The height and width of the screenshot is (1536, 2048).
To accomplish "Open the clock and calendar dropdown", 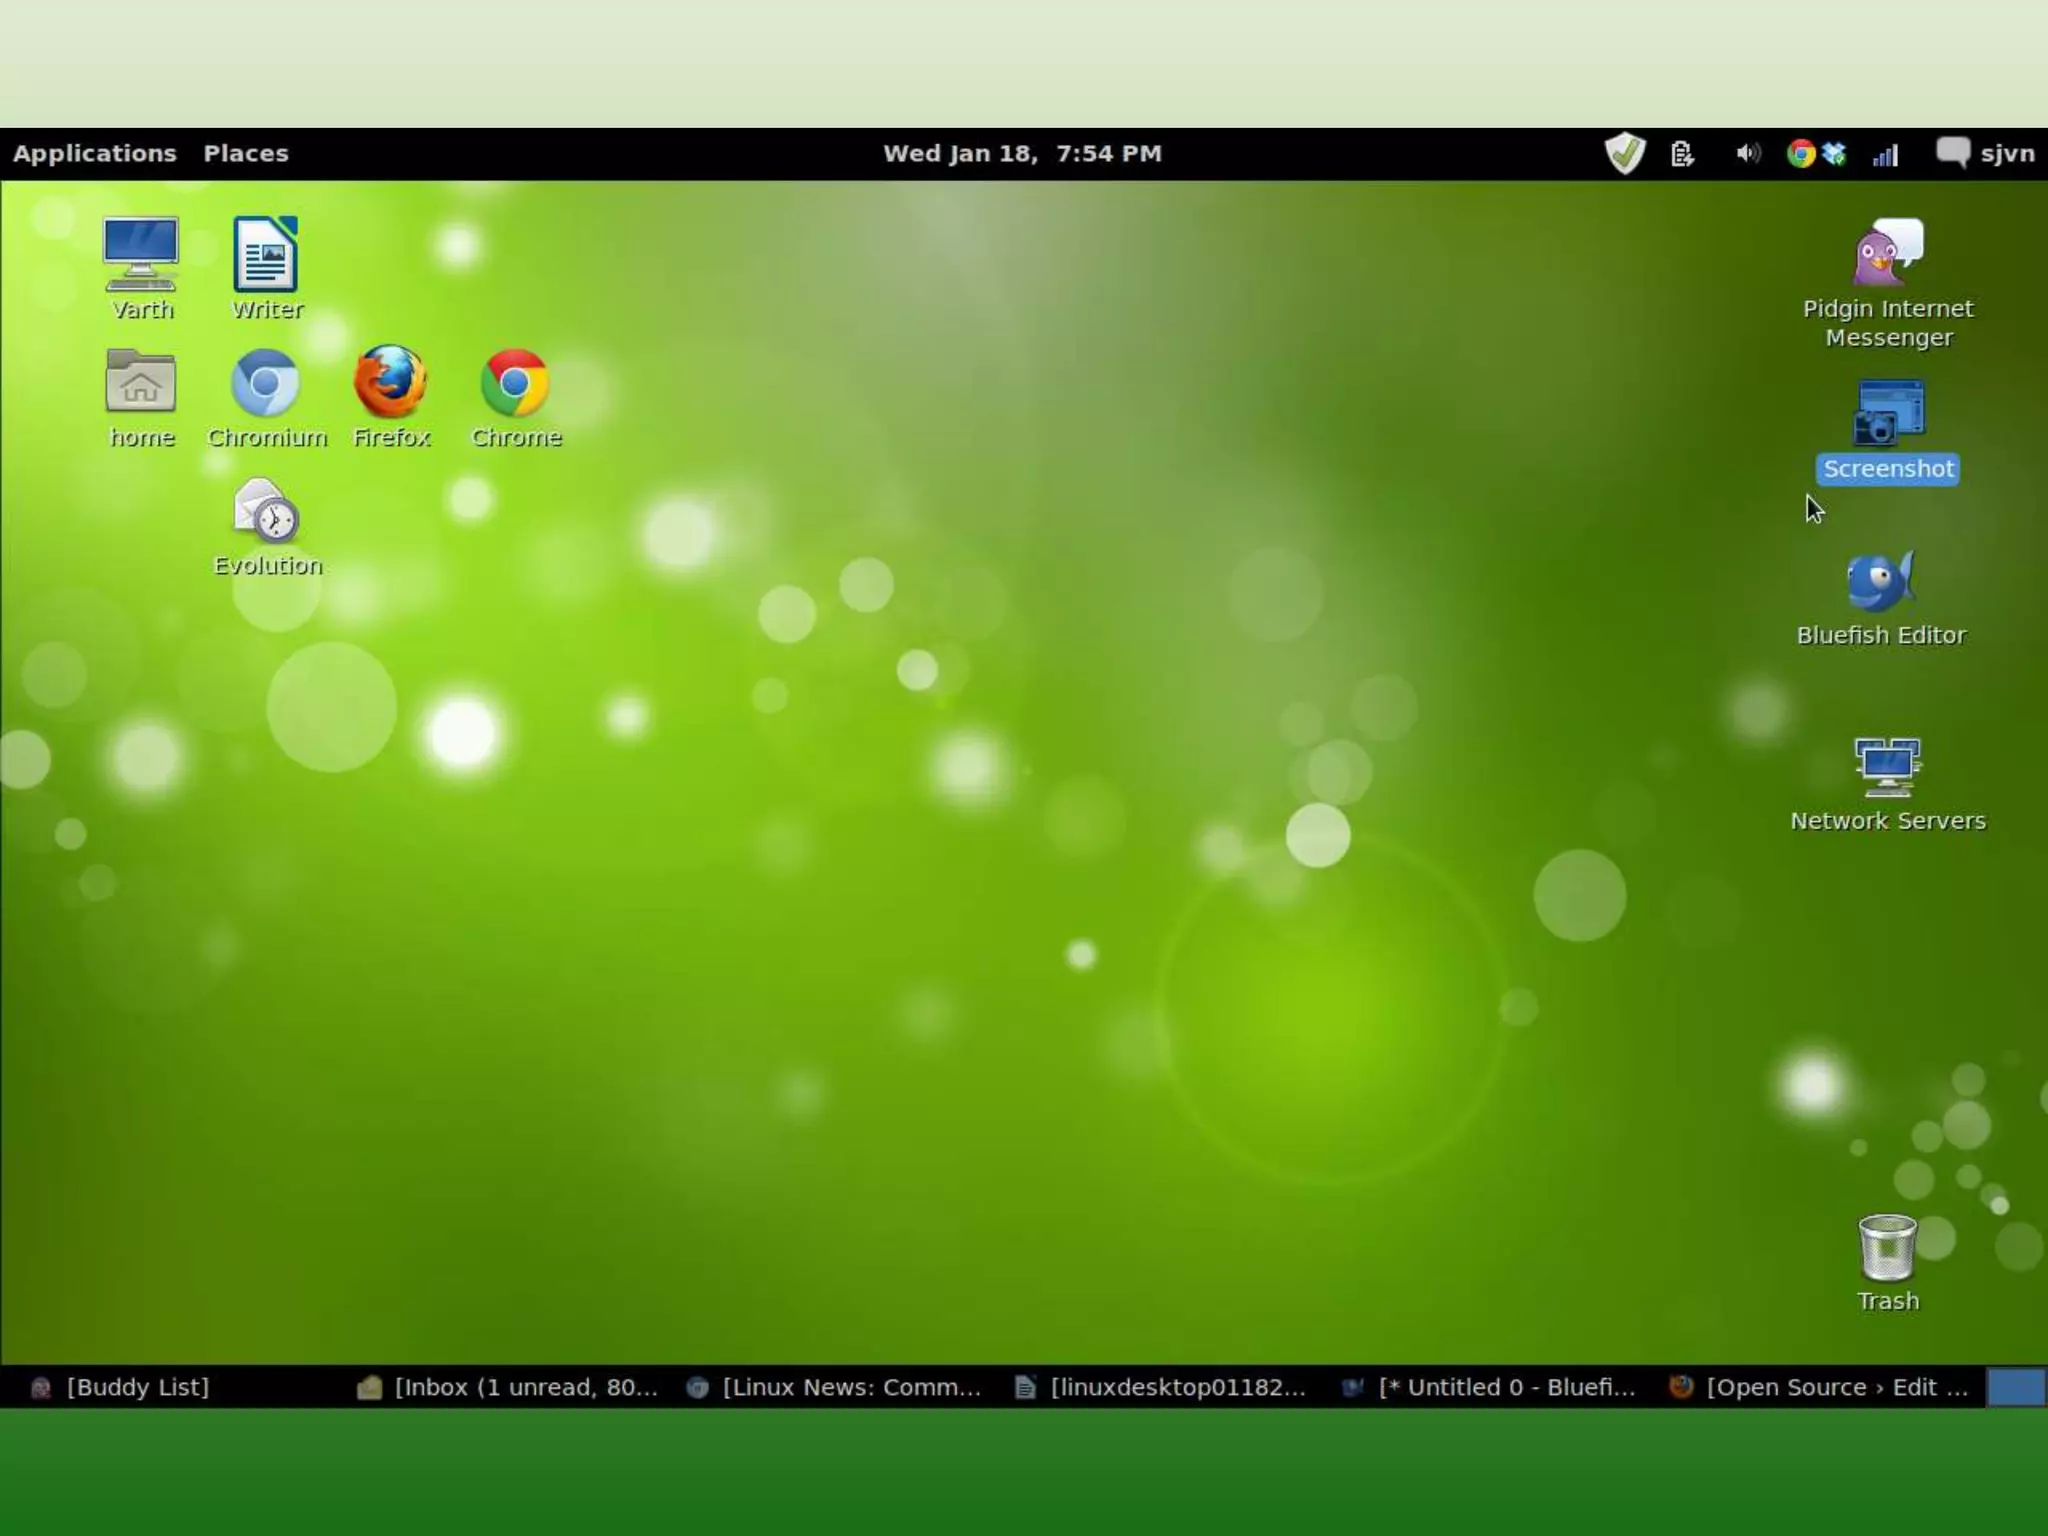I will pyautogui.click(x=1022, y=153).
